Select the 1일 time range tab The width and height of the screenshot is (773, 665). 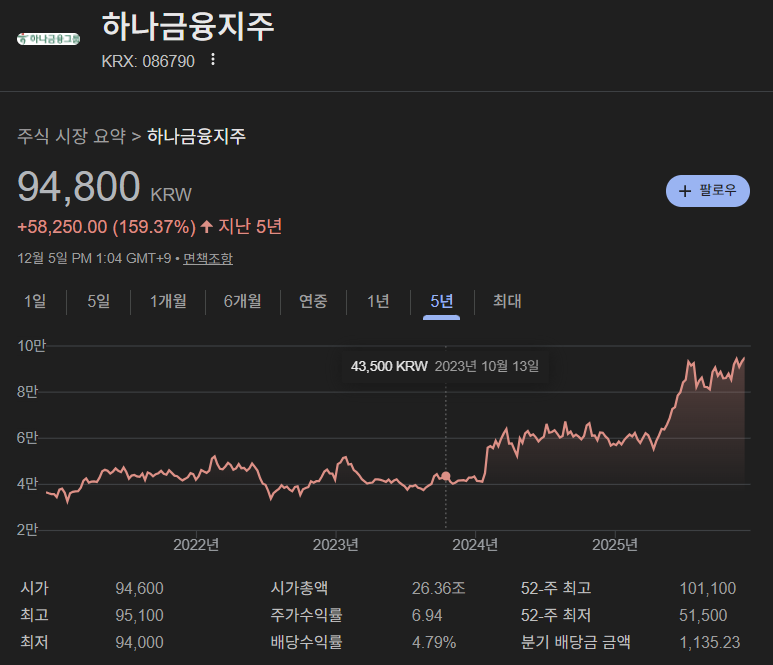point(35,301)
